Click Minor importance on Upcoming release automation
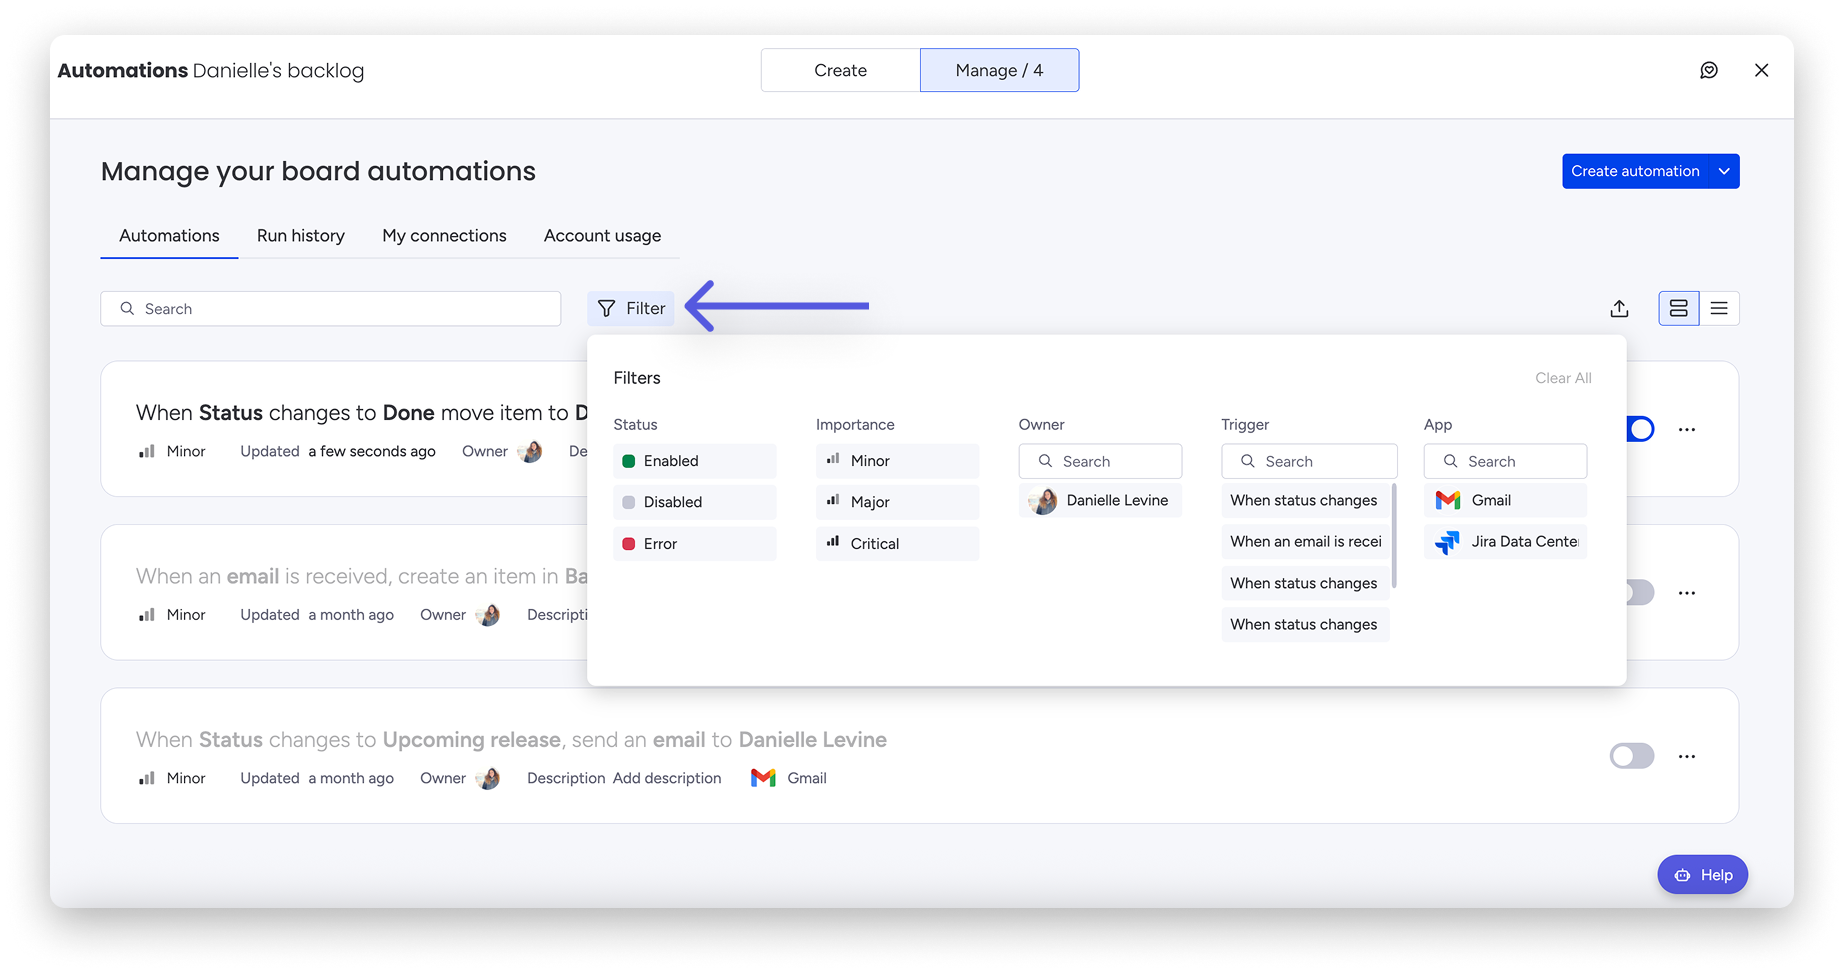The width and height of the screenshot is (1844, 973). 172,778
